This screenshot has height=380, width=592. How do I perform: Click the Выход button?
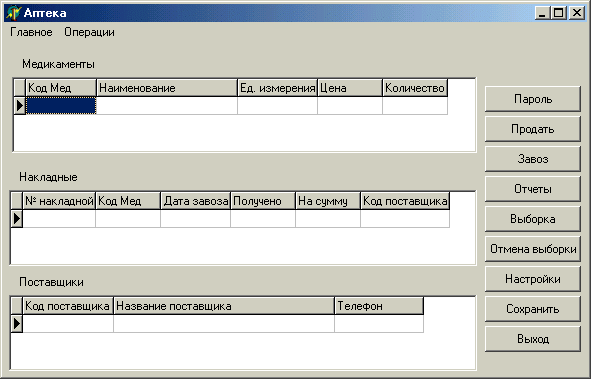pos(533,339)
